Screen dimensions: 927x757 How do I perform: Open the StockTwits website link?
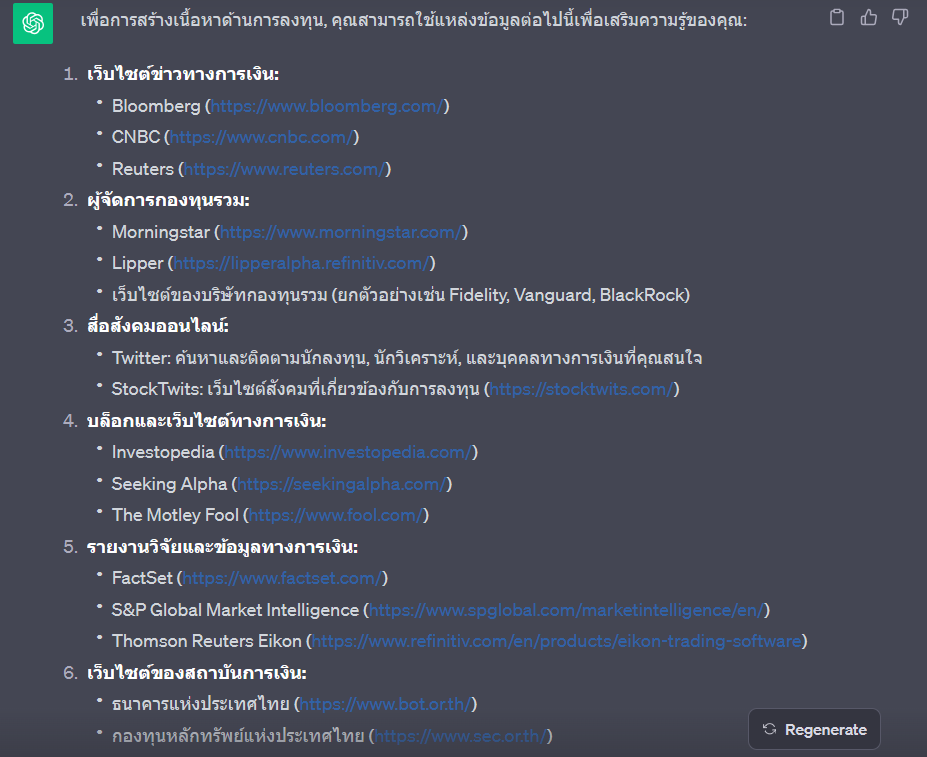(581, 389)
